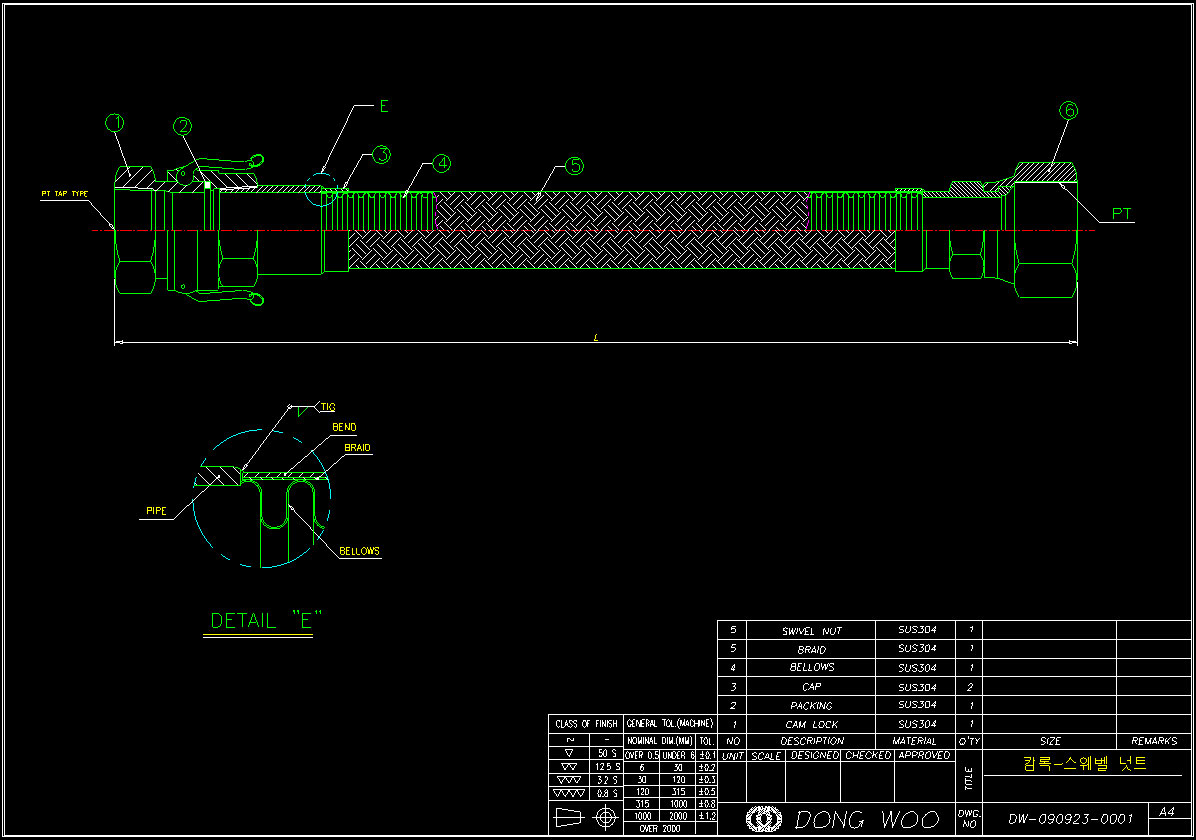Click the vertical 'TITLE' label cell
Image resolution: width=1196 pixels, height=840 pixels.
[x=969, y=779]
